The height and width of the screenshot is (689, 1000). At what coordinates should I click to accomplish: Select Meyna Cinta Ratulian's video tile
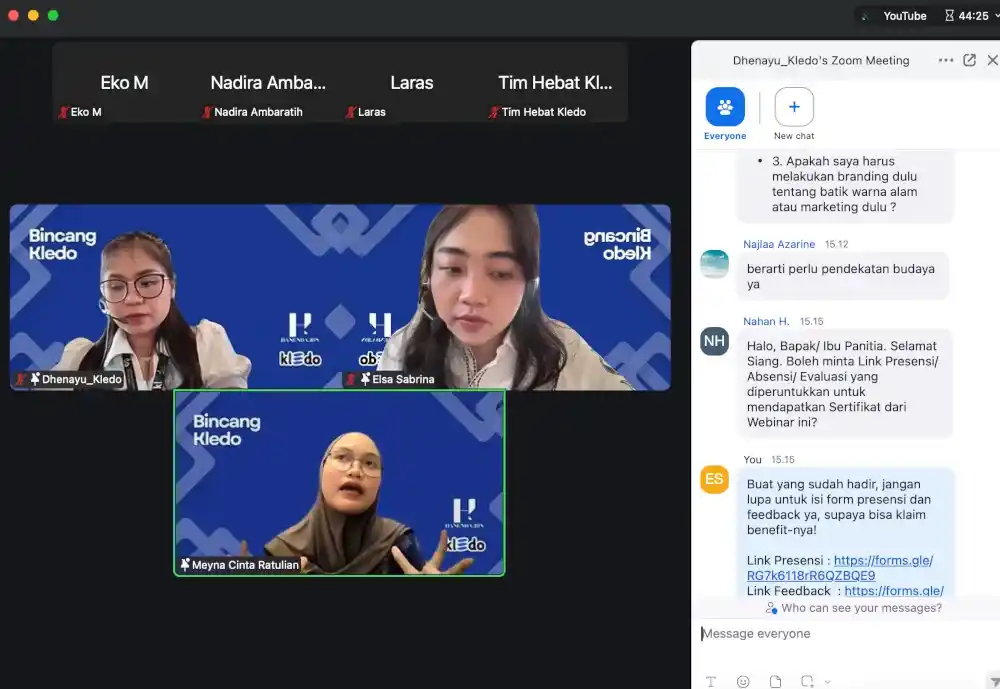pyautogui.click(x=339, y=483)
